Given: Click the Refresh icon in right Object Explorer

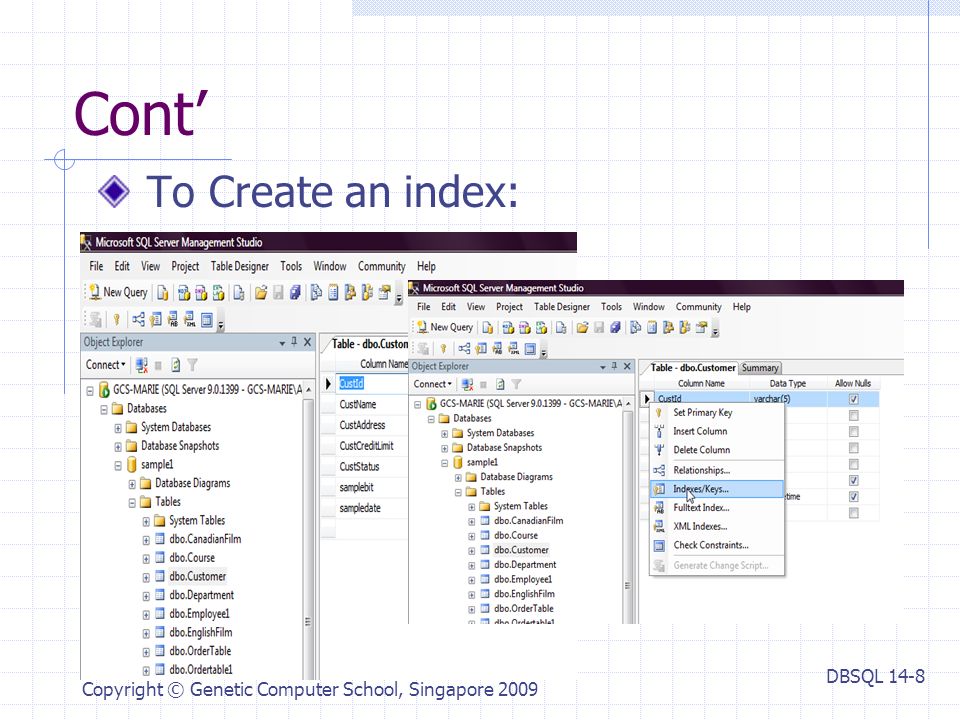Looking at the screenshot, I should click(500, 384).
